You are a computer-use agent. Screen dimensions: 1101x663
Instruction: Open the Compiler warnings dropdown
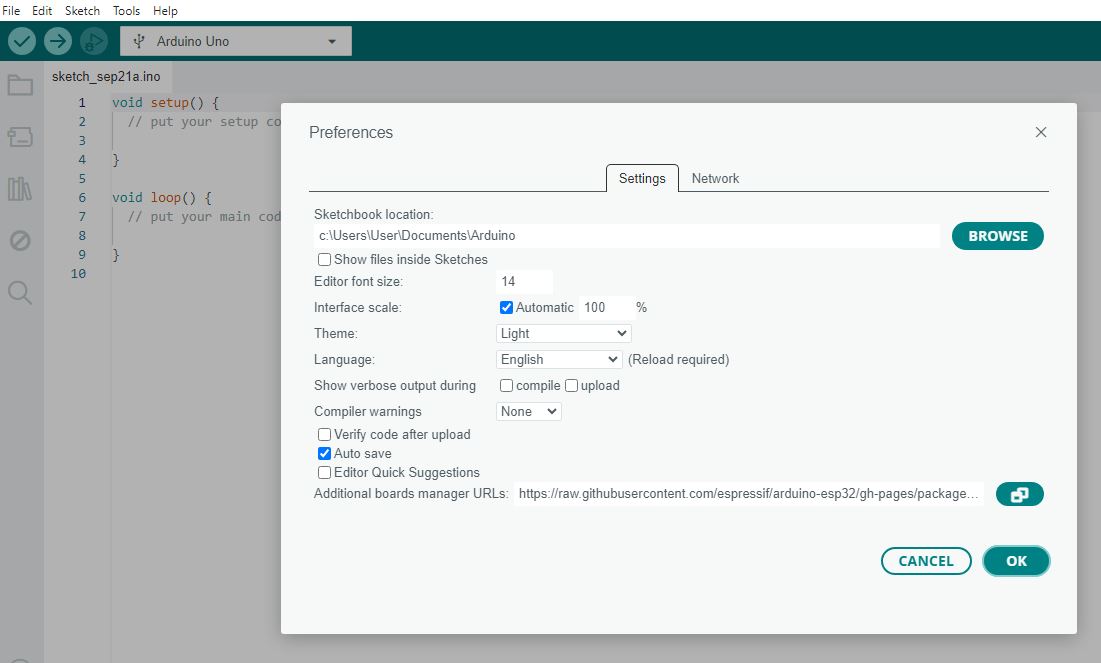529,411
